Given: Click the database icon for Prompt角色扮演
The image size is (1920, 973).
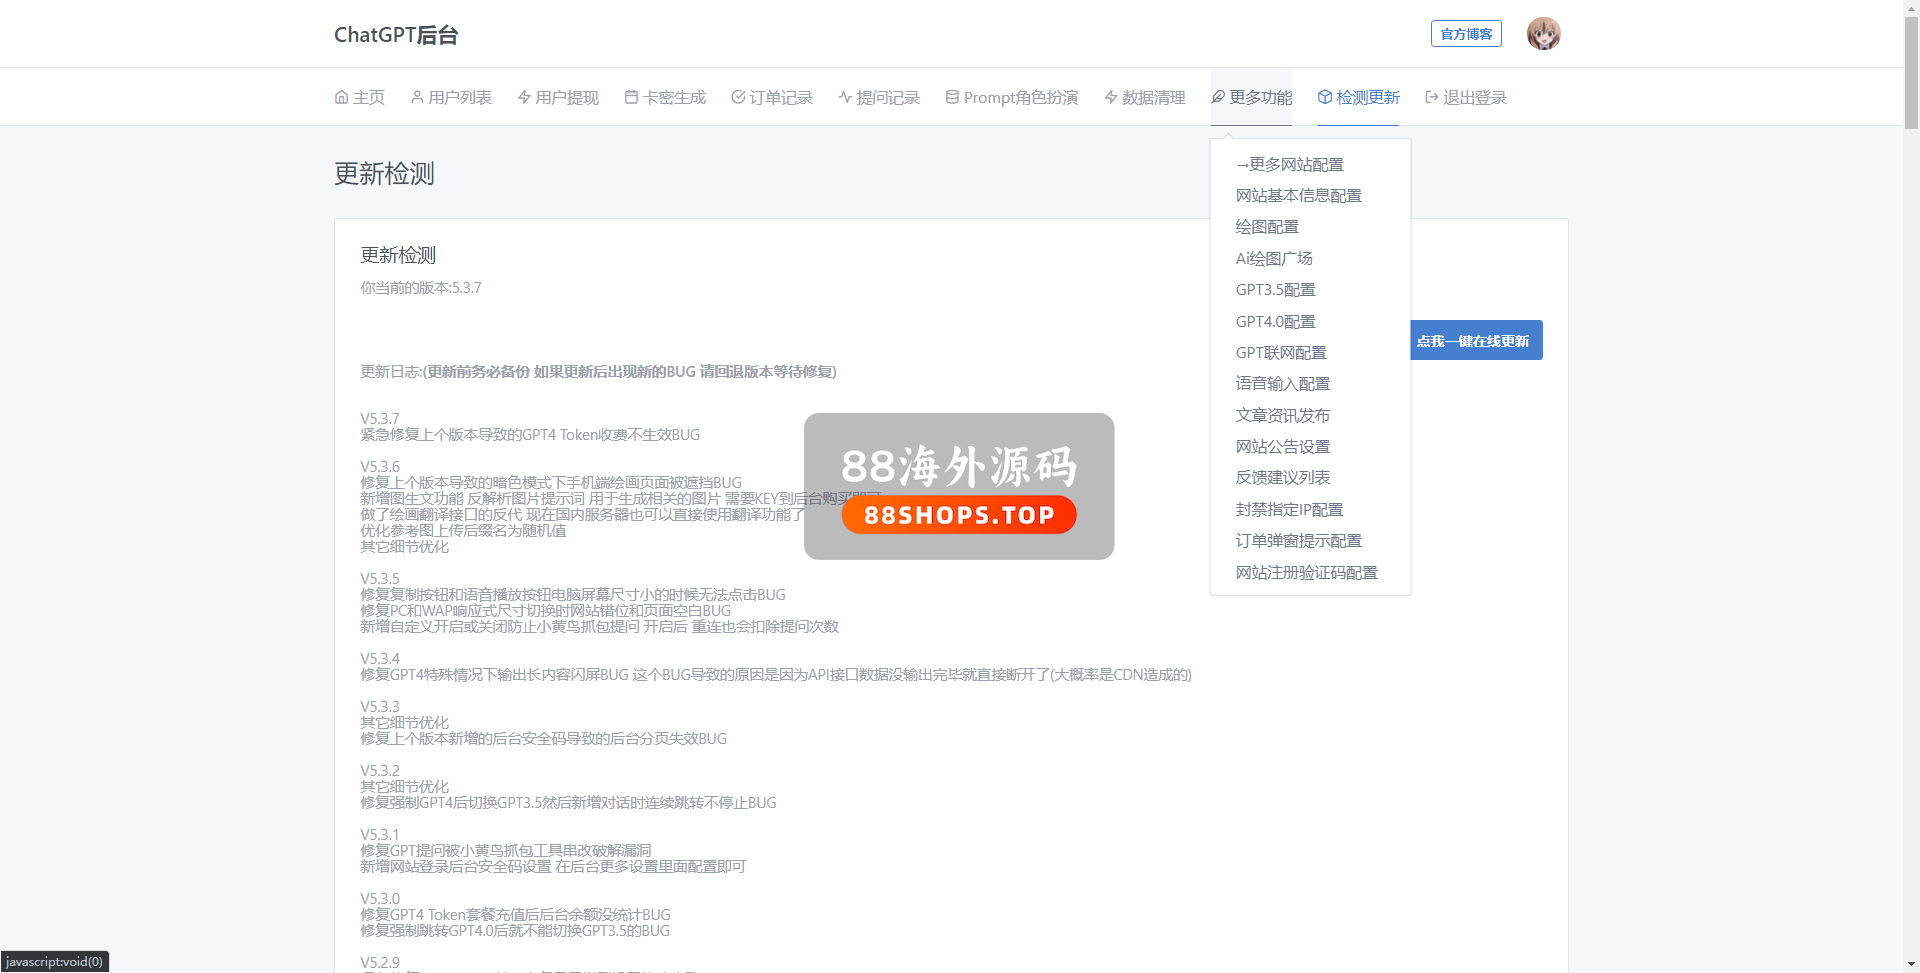Looking at the screenshot, I should pos(952,97).
